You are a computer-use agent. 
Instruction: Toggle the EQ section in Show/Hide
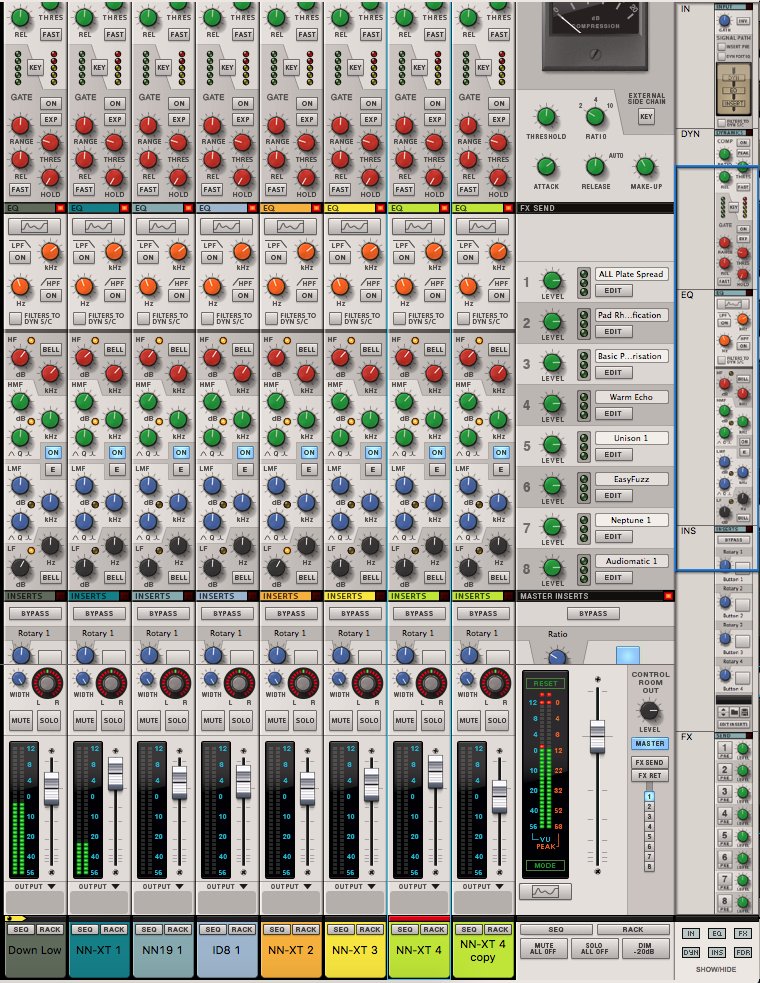(x=717, y=933)
